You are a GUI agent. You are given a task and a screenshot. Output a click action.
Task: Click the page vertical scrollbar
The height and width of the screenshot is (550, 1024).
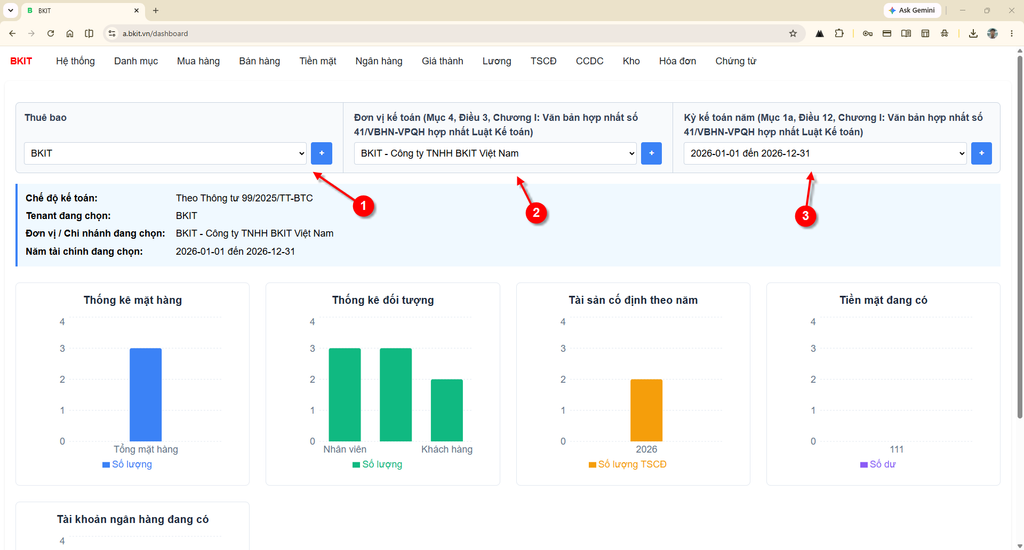[1019, 235]
